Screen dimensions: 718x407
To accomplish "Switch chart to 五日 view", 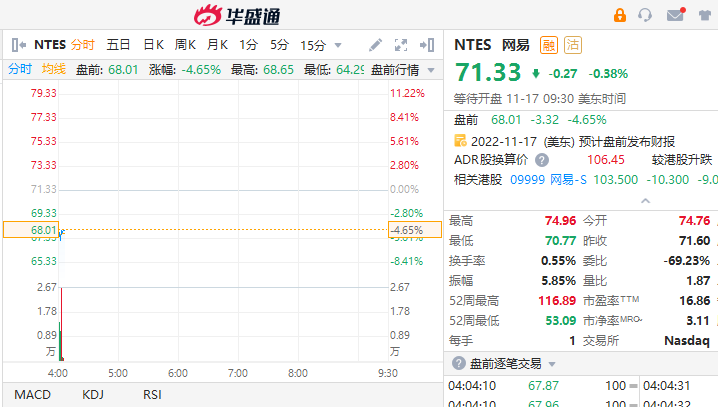I will tap(118, 45).
